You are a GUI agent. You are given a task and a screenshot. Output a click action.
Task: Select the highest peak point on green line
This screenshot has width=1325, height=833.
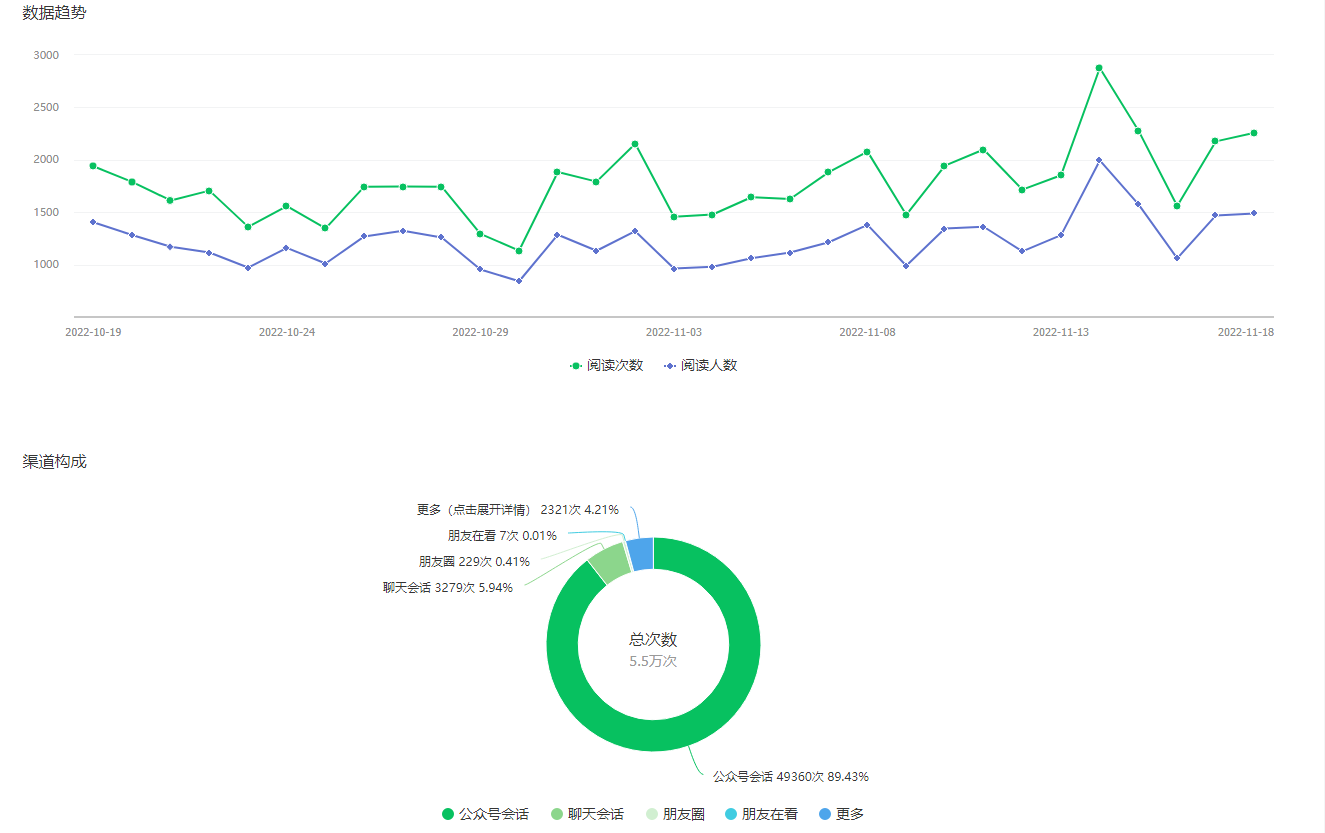pos(1099,68)
